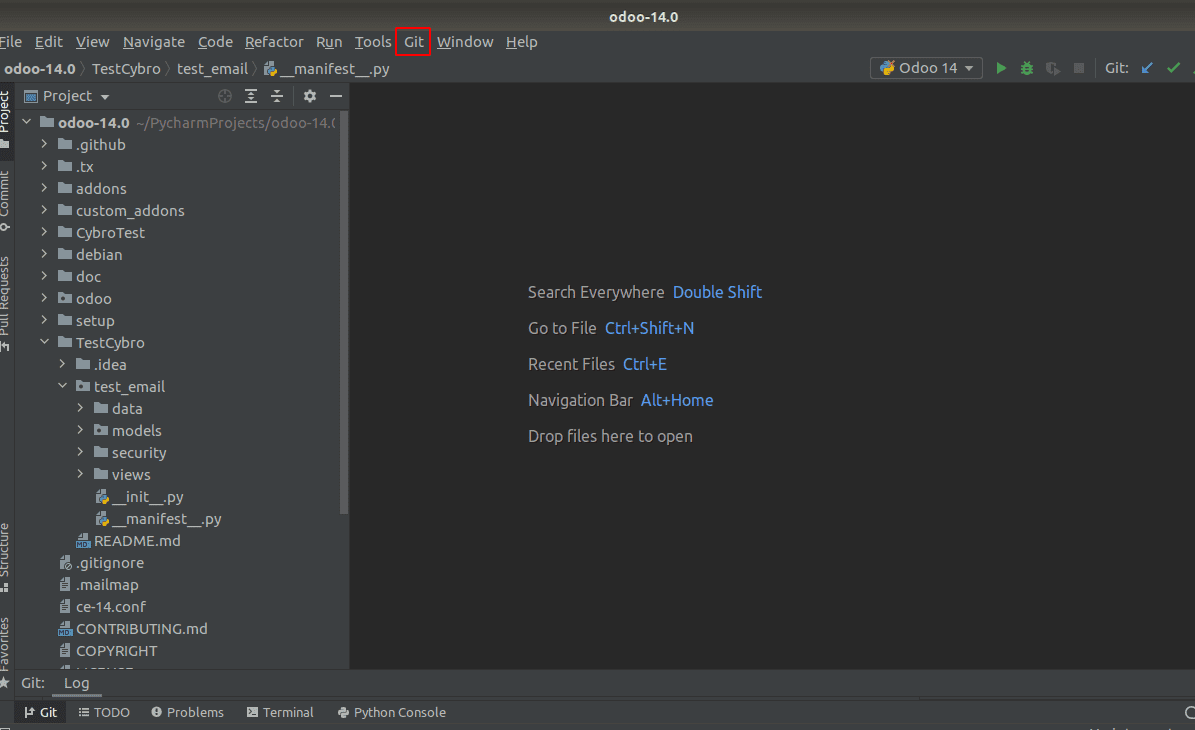1195x730 pixels.
Task: Select opened file with the crosshair icon
Action: (224, 95)
